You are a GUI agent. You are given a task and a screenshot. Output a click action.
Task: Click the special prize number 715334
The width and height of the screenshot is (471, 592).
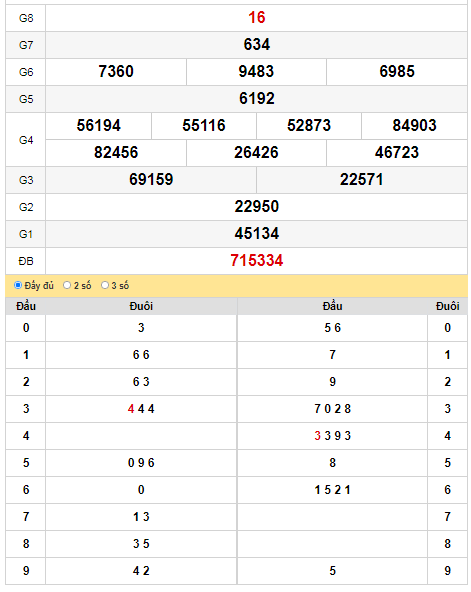point(257,261)
